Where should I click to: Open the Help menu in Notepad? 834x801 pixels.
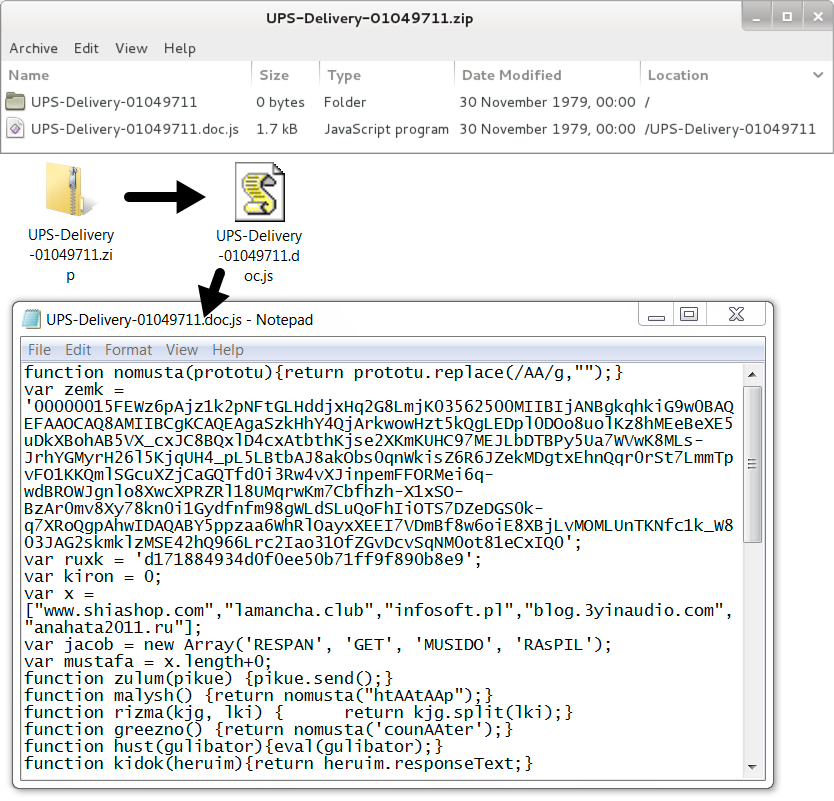point(228,350)
